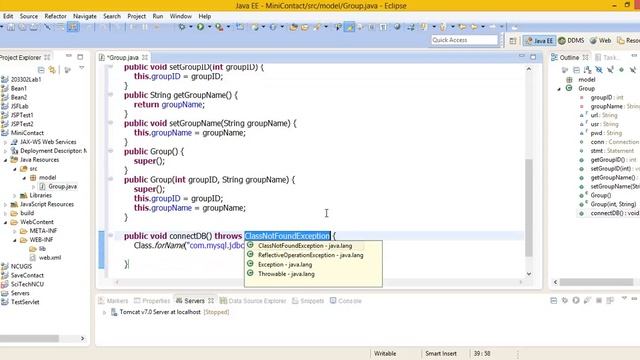
Task: Toggle Hide Non-Public Members green dot icon
Action: coord(621,70)
